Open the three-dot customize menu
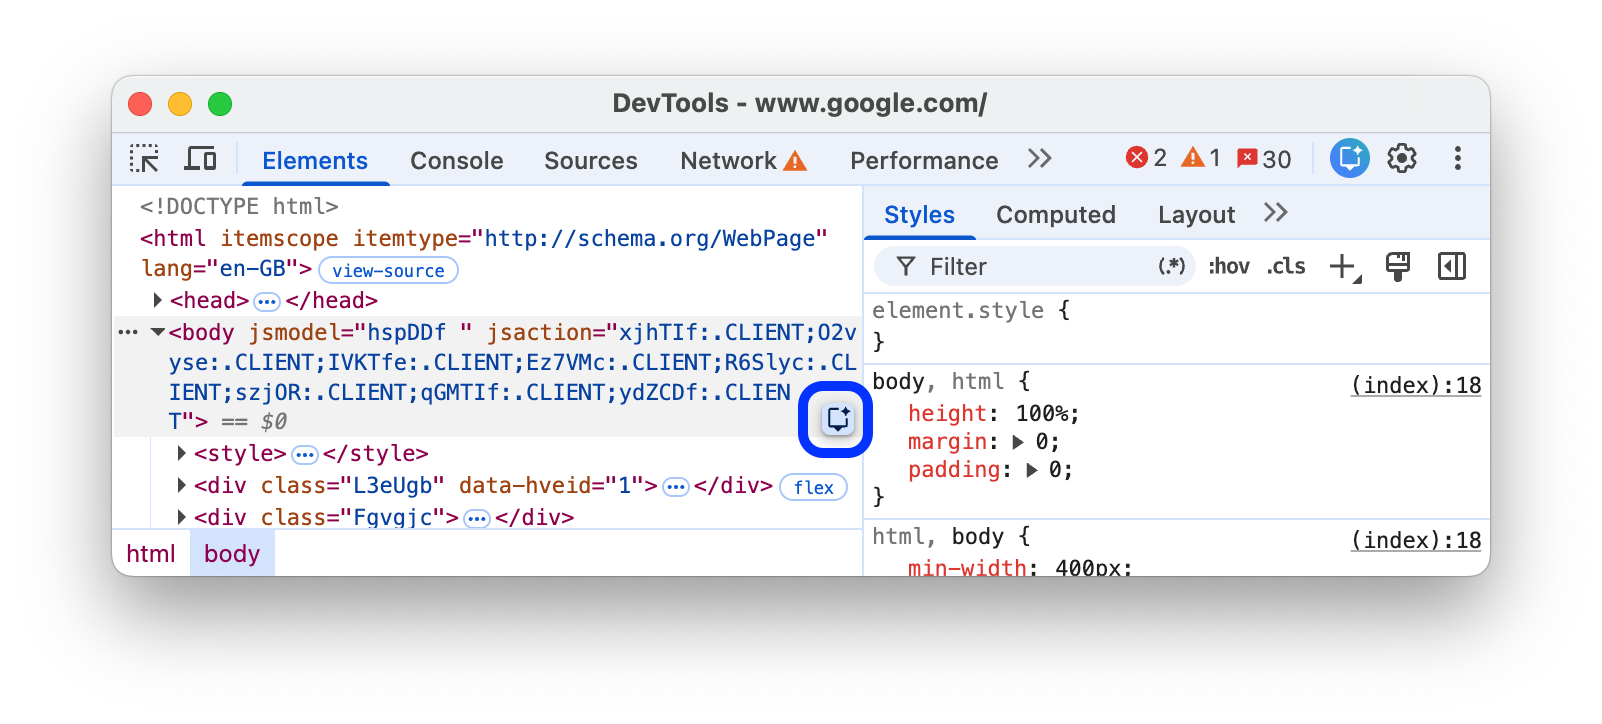Viewport: 1602px width, 724px height. pos(1458,158)
